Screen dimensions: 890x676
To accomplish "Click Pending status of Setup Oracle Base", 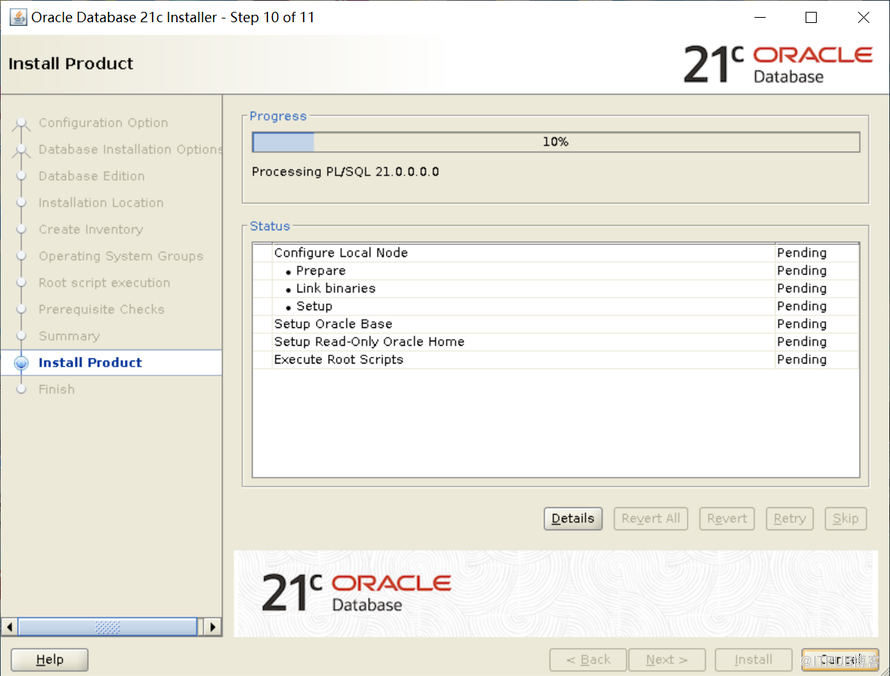I will (x=801, y=324).
